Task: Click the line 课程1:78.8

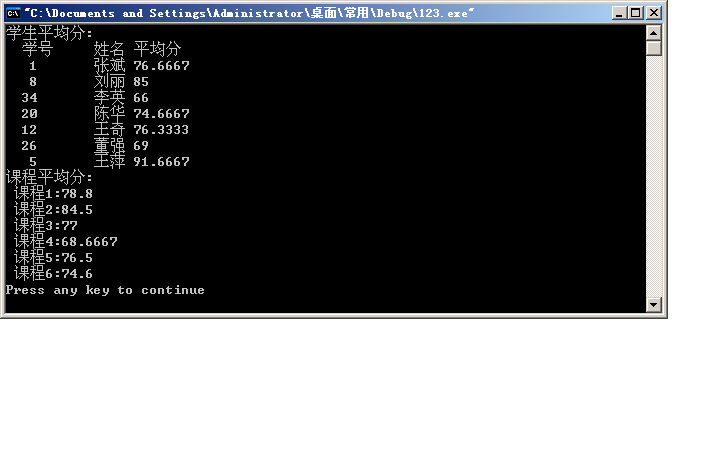Action: [53, 193]
